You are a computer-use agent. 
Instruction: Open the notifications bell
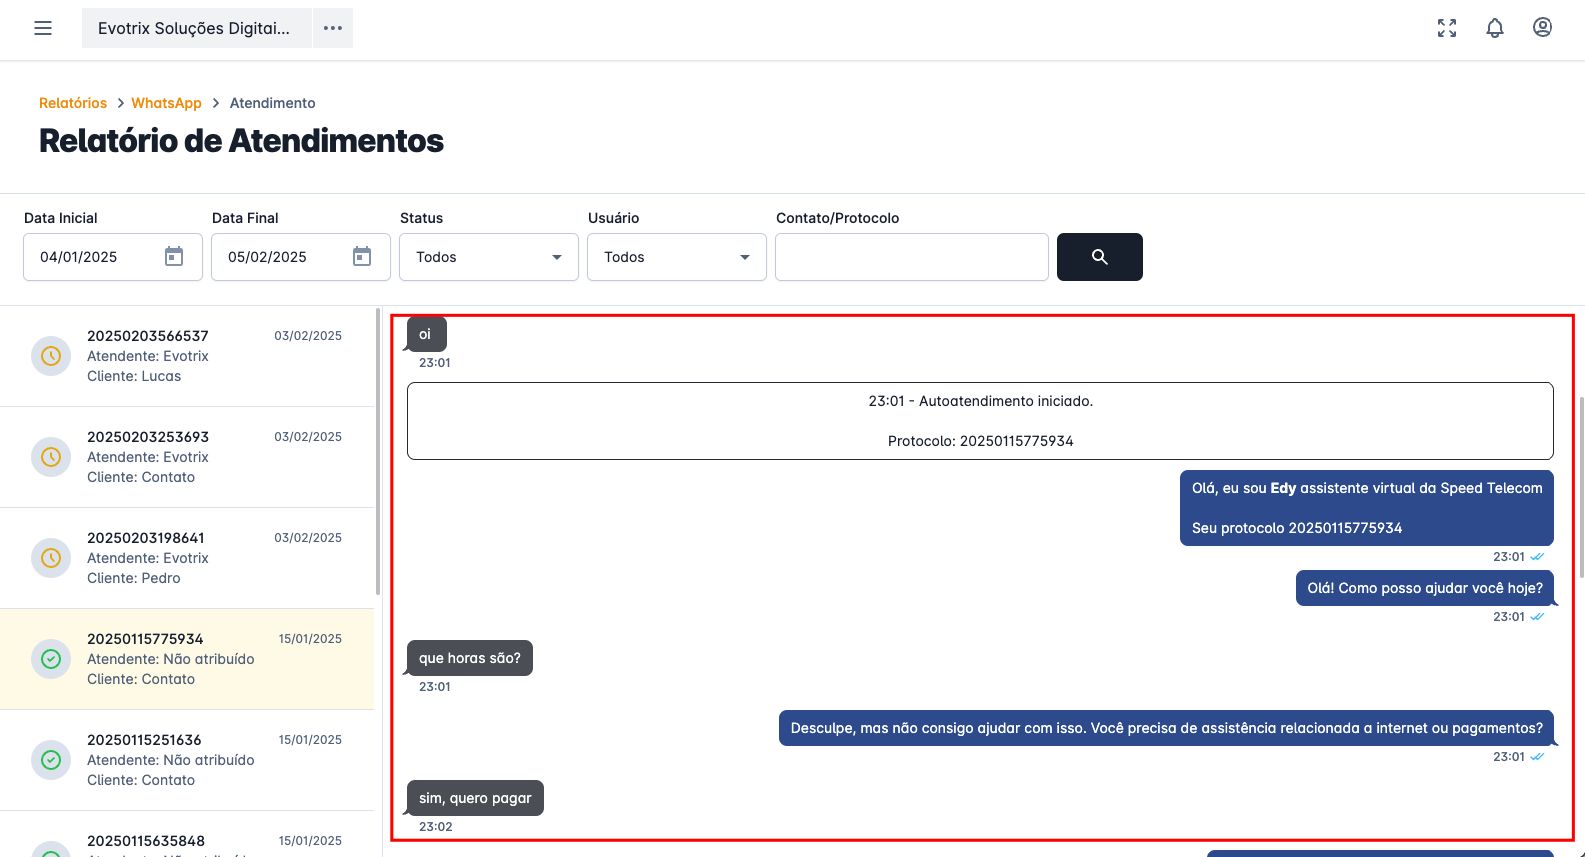[1495, 28]
